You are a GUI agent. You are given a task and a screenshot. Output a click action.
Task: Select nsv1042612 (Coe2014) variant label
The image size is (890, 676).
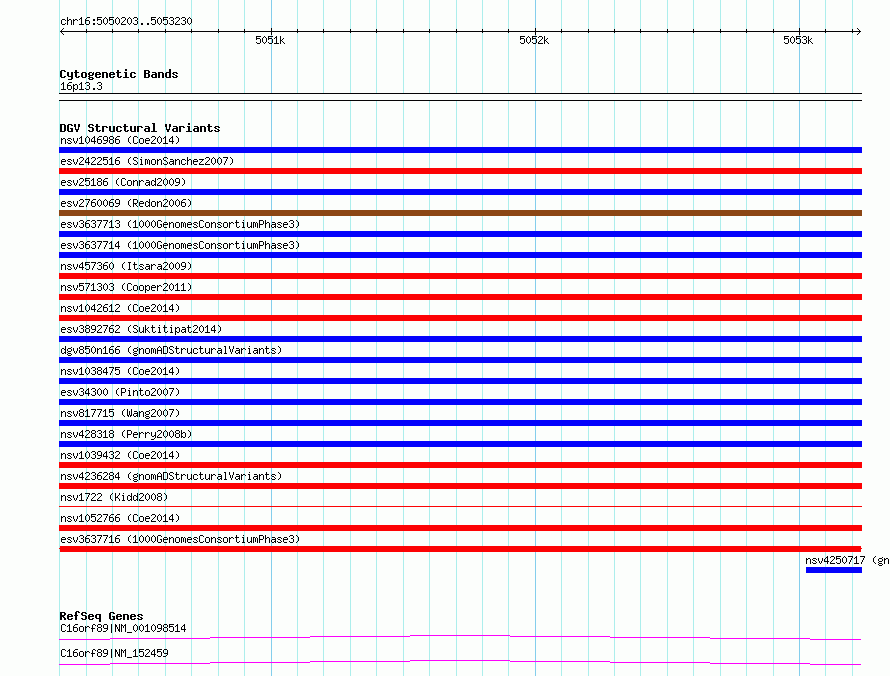120,308
